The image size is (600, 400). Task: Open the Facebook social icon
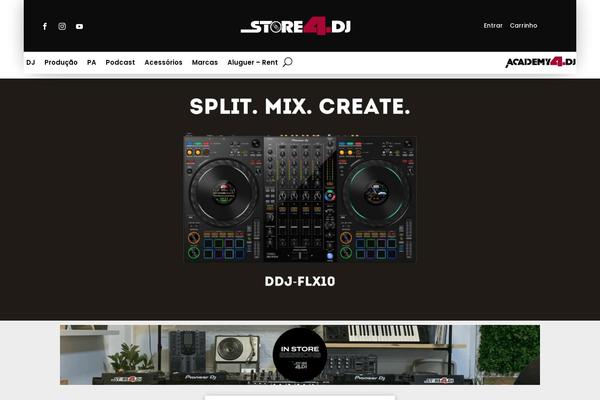click(x=45, y=26)
